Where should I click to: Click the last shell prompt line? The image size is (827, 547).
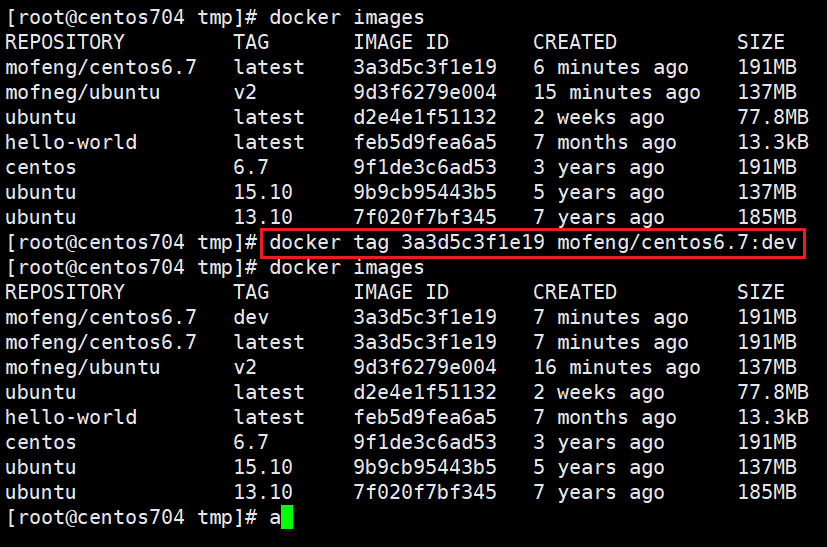point(149,517)
